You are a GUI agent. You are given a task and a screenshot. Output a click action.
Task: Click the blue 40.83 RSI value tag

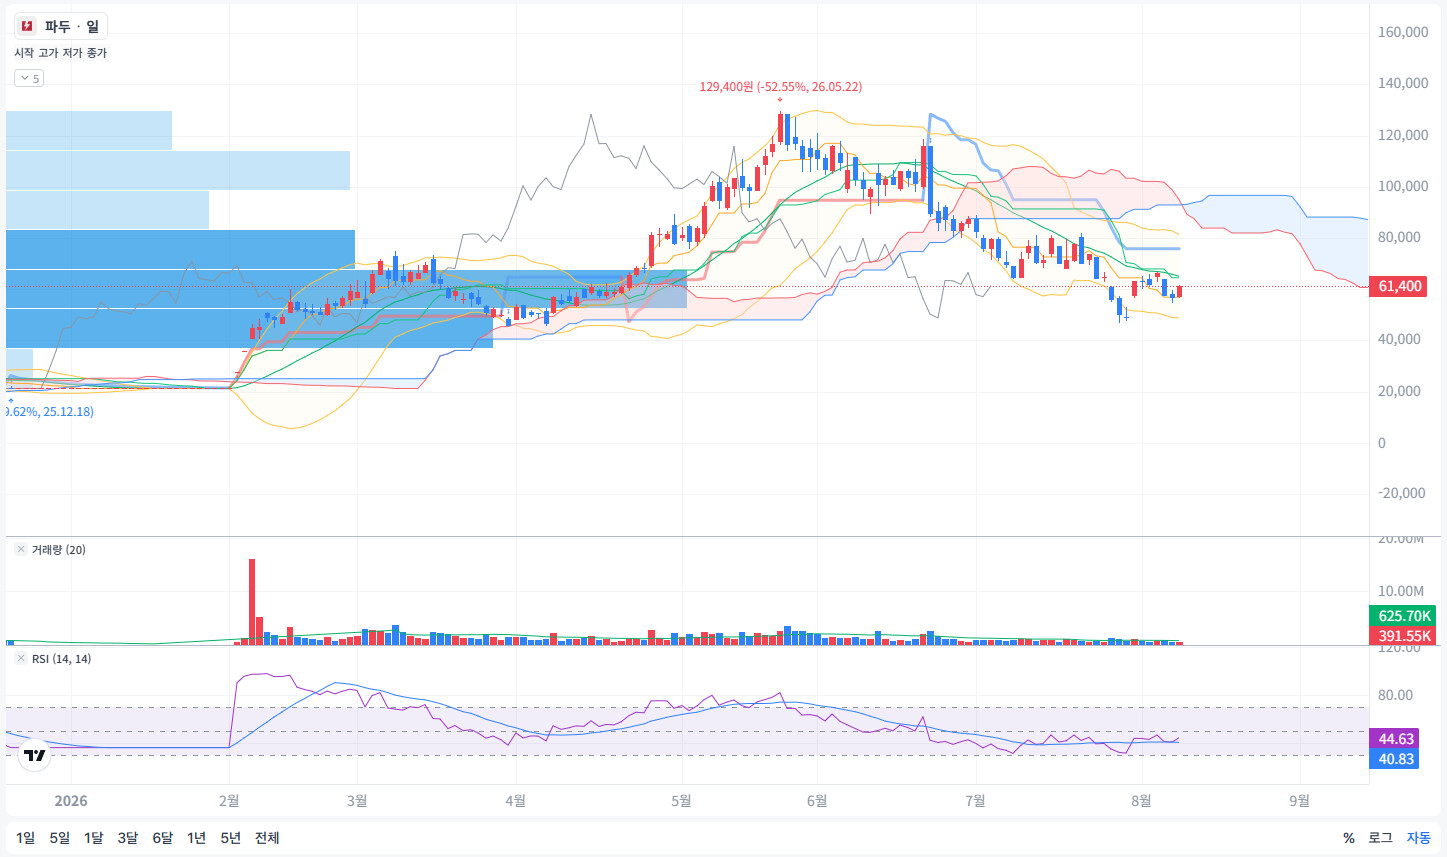click(1396, 759)
